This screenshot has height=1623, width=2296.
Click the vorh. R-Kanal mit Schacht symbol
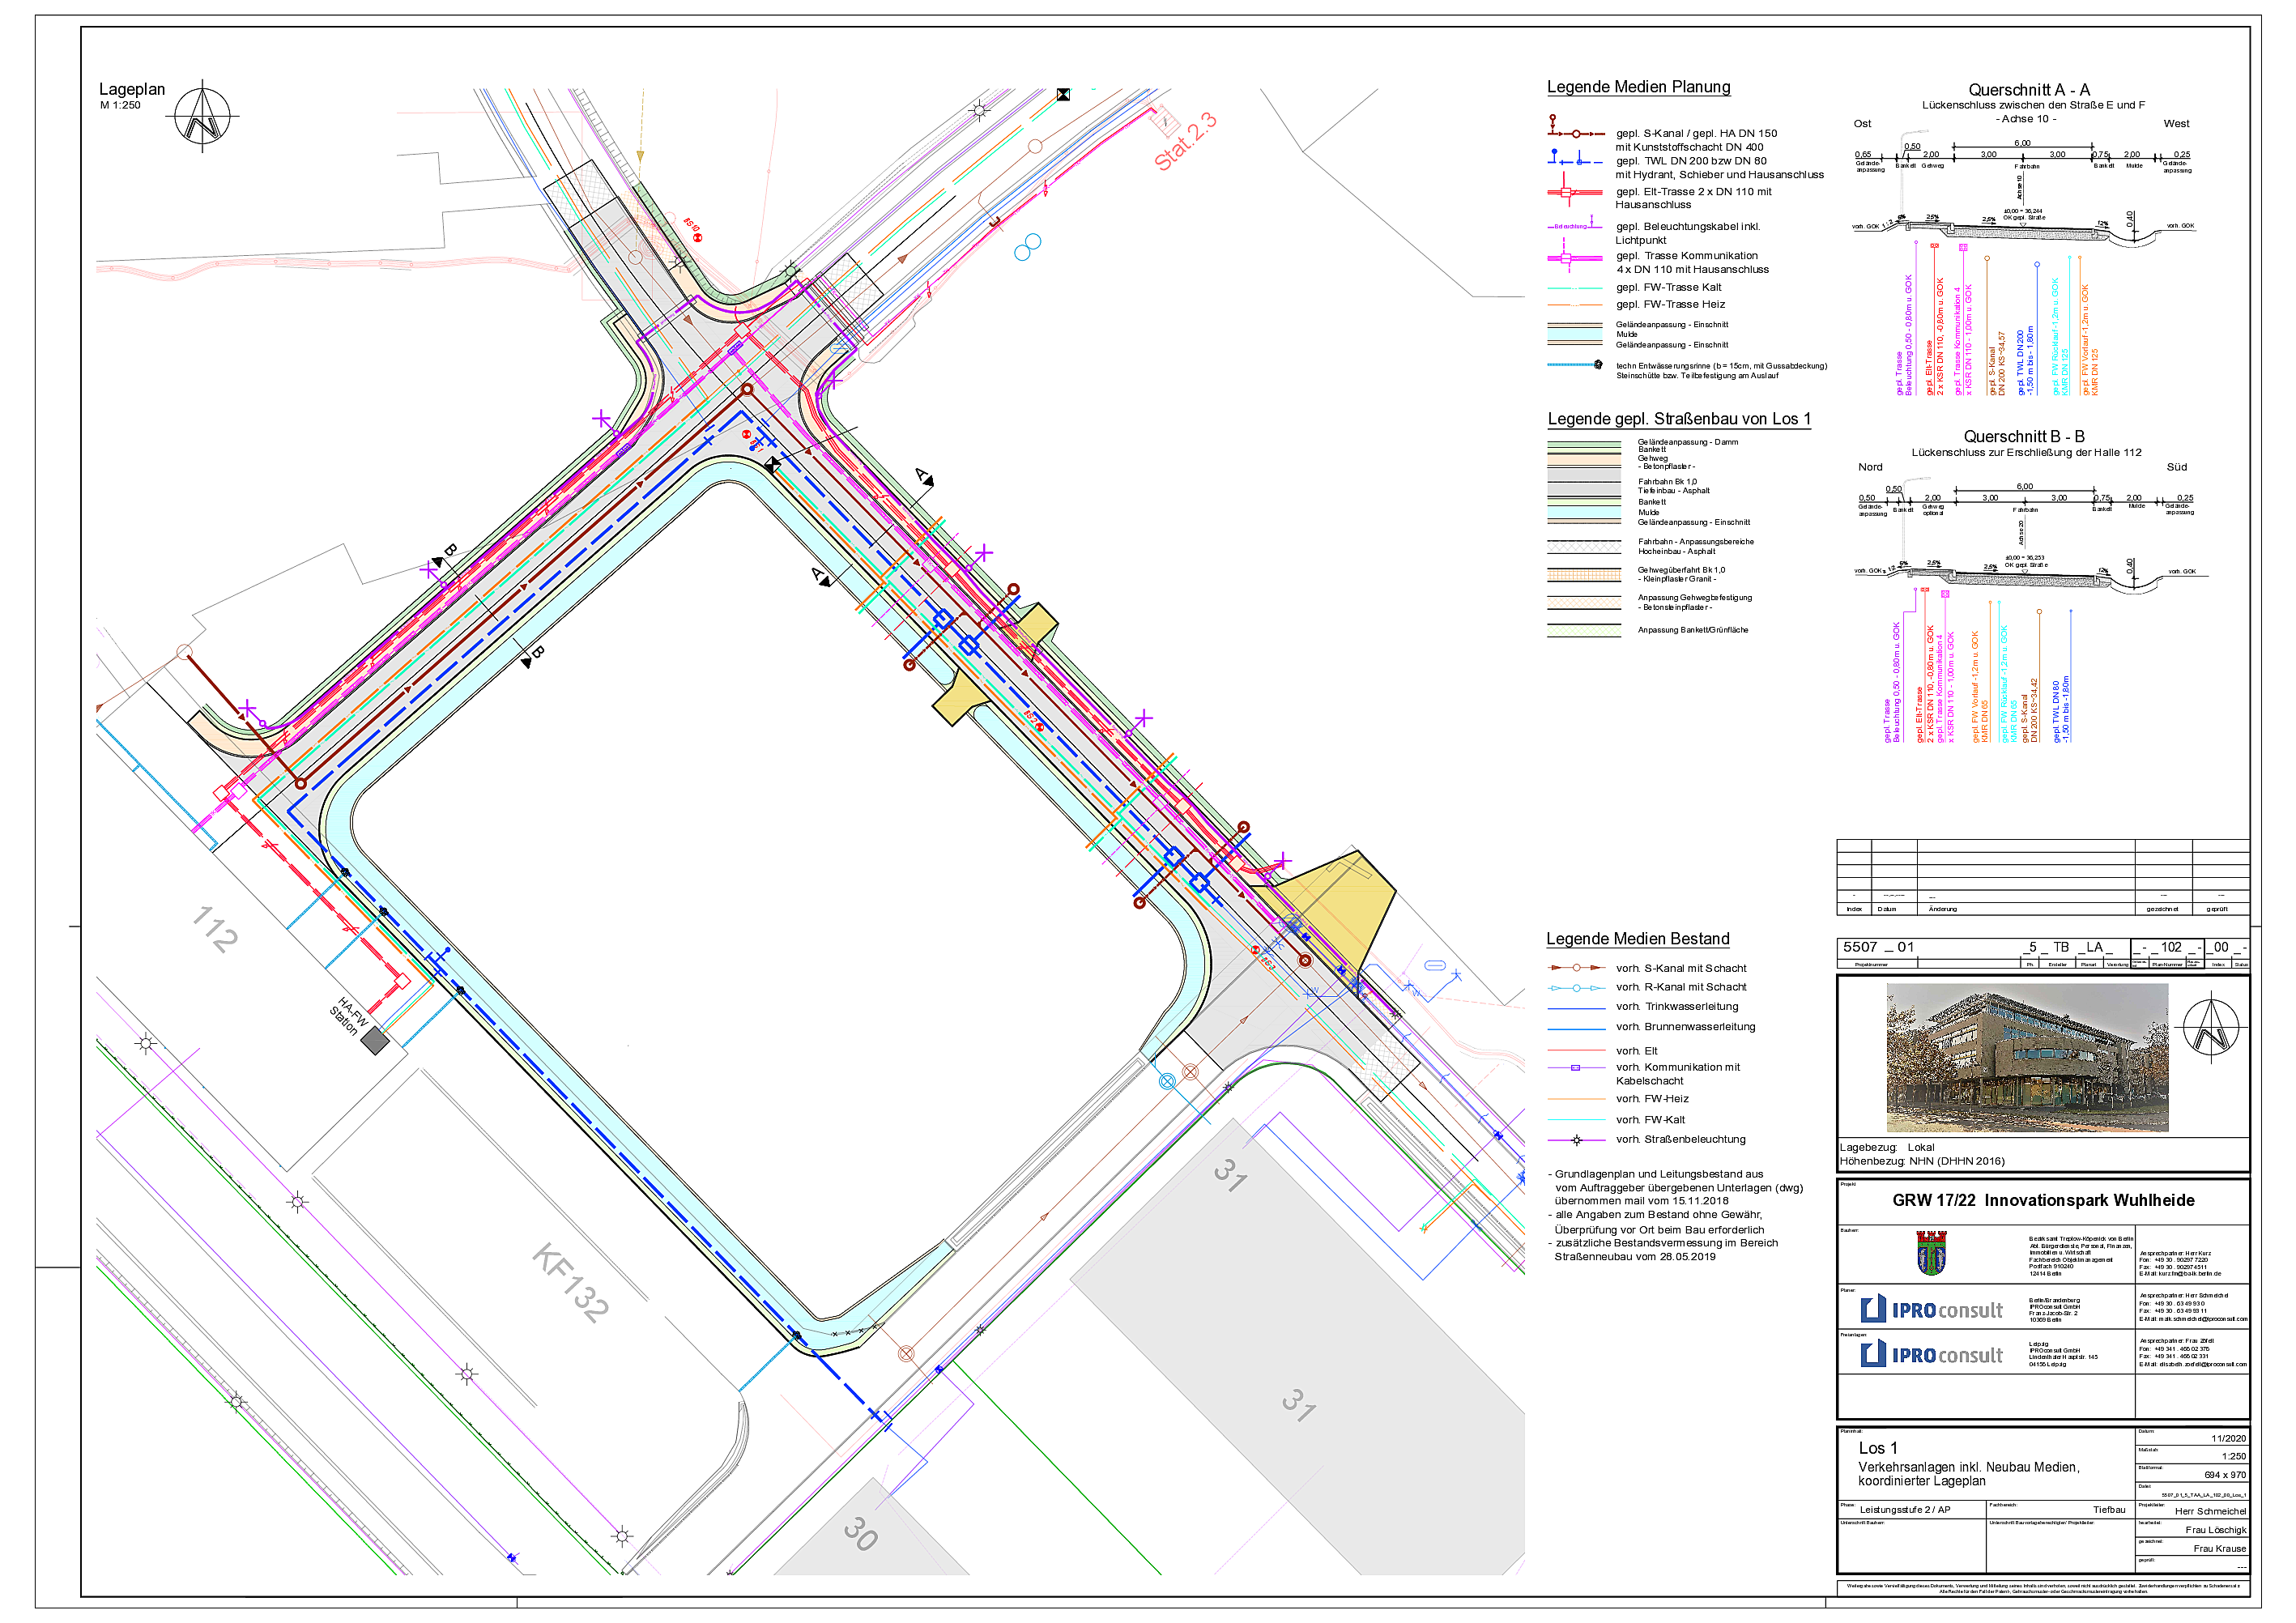[x=1576, y=988]
